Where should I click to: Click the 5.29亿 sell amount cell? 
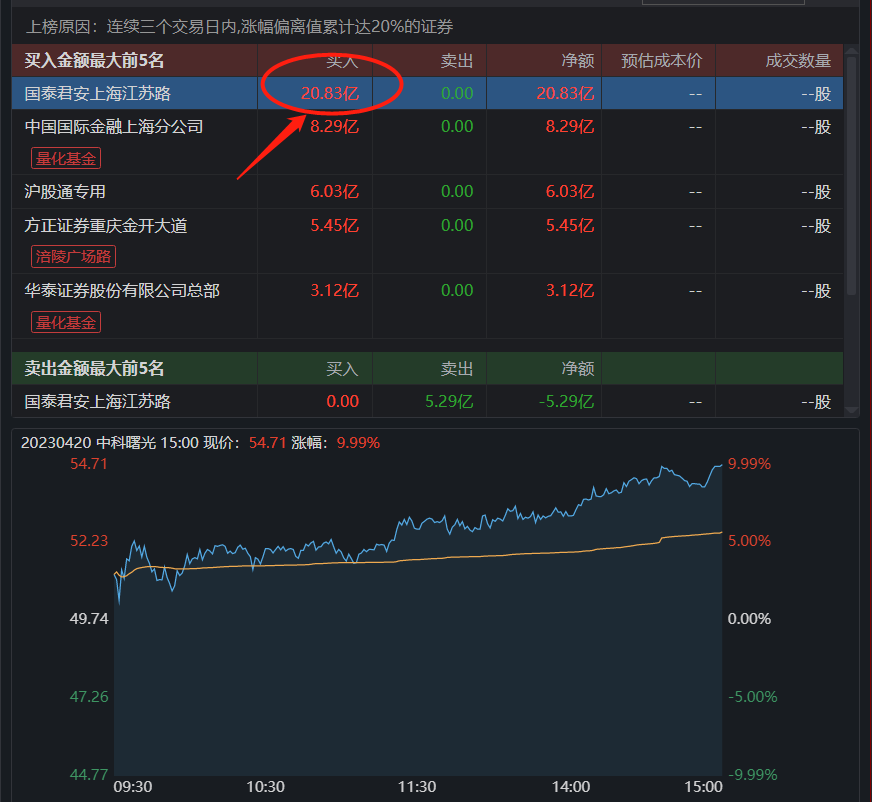[x=449, y=402]
